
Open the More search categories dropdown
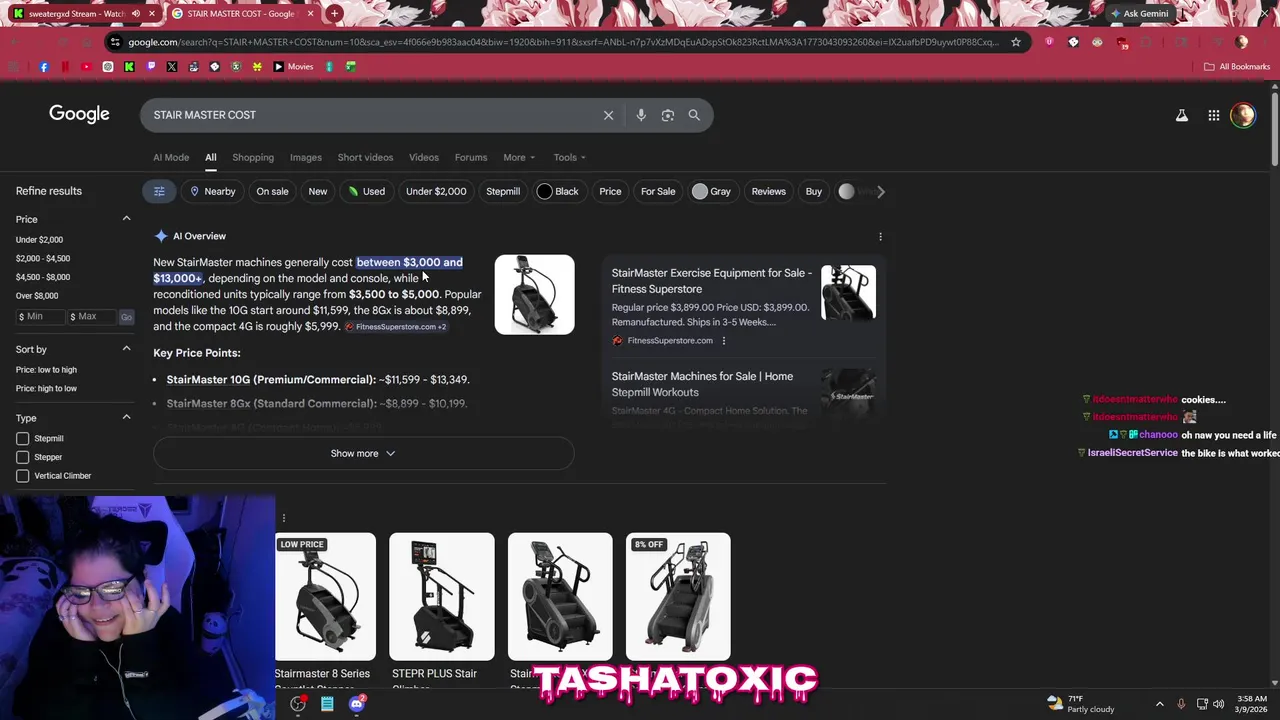[x=519, y=158]
